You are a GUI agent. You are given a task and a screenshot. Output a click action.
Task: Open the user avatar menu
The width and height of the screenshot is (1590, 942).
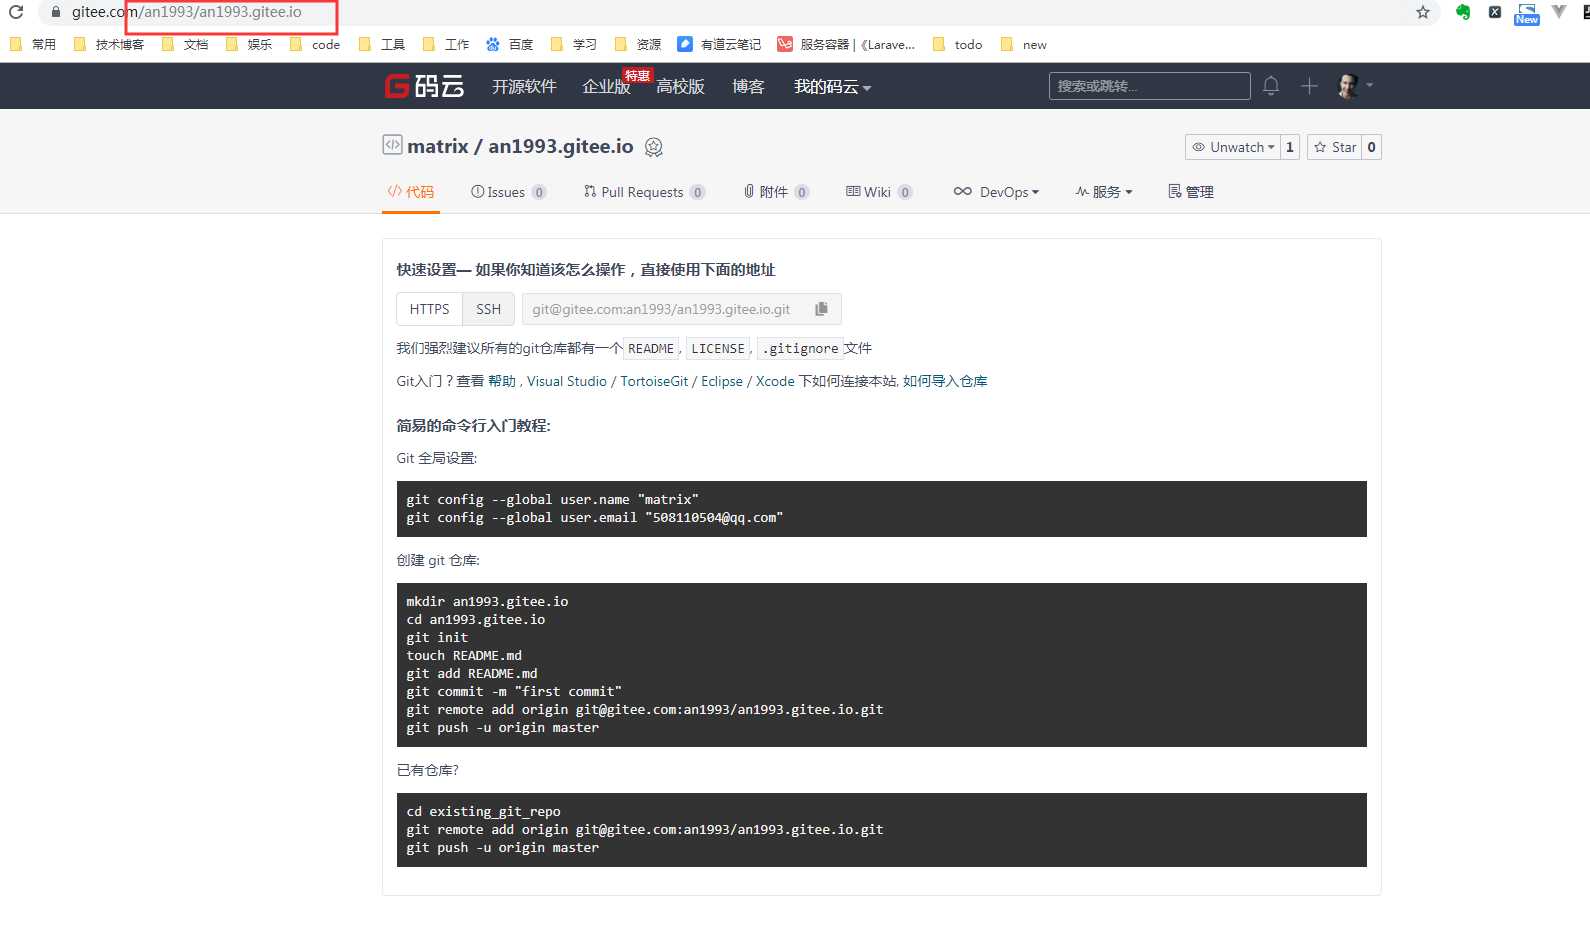click(1355, 86)
